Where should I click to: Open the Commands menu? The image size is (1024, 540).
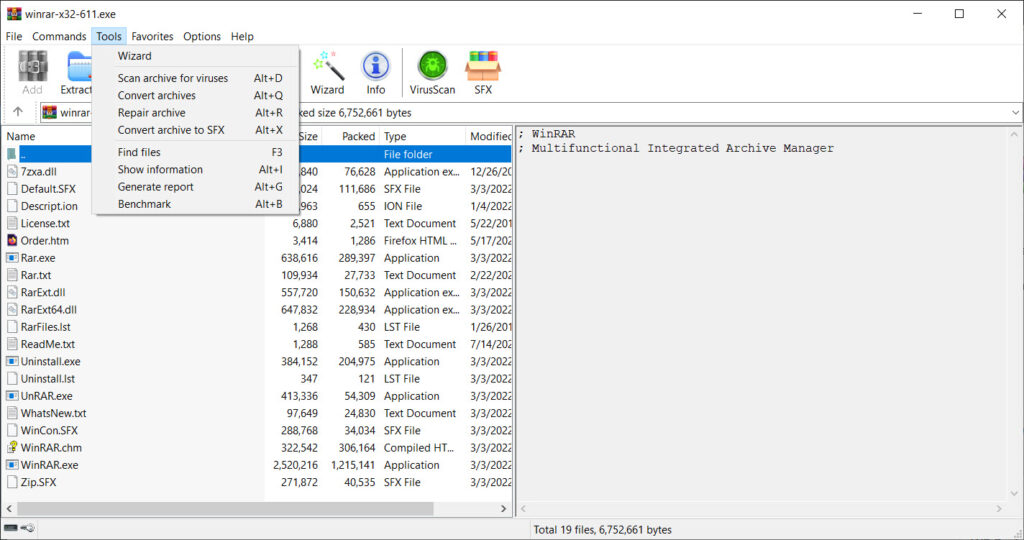click(x=59, y=36)
